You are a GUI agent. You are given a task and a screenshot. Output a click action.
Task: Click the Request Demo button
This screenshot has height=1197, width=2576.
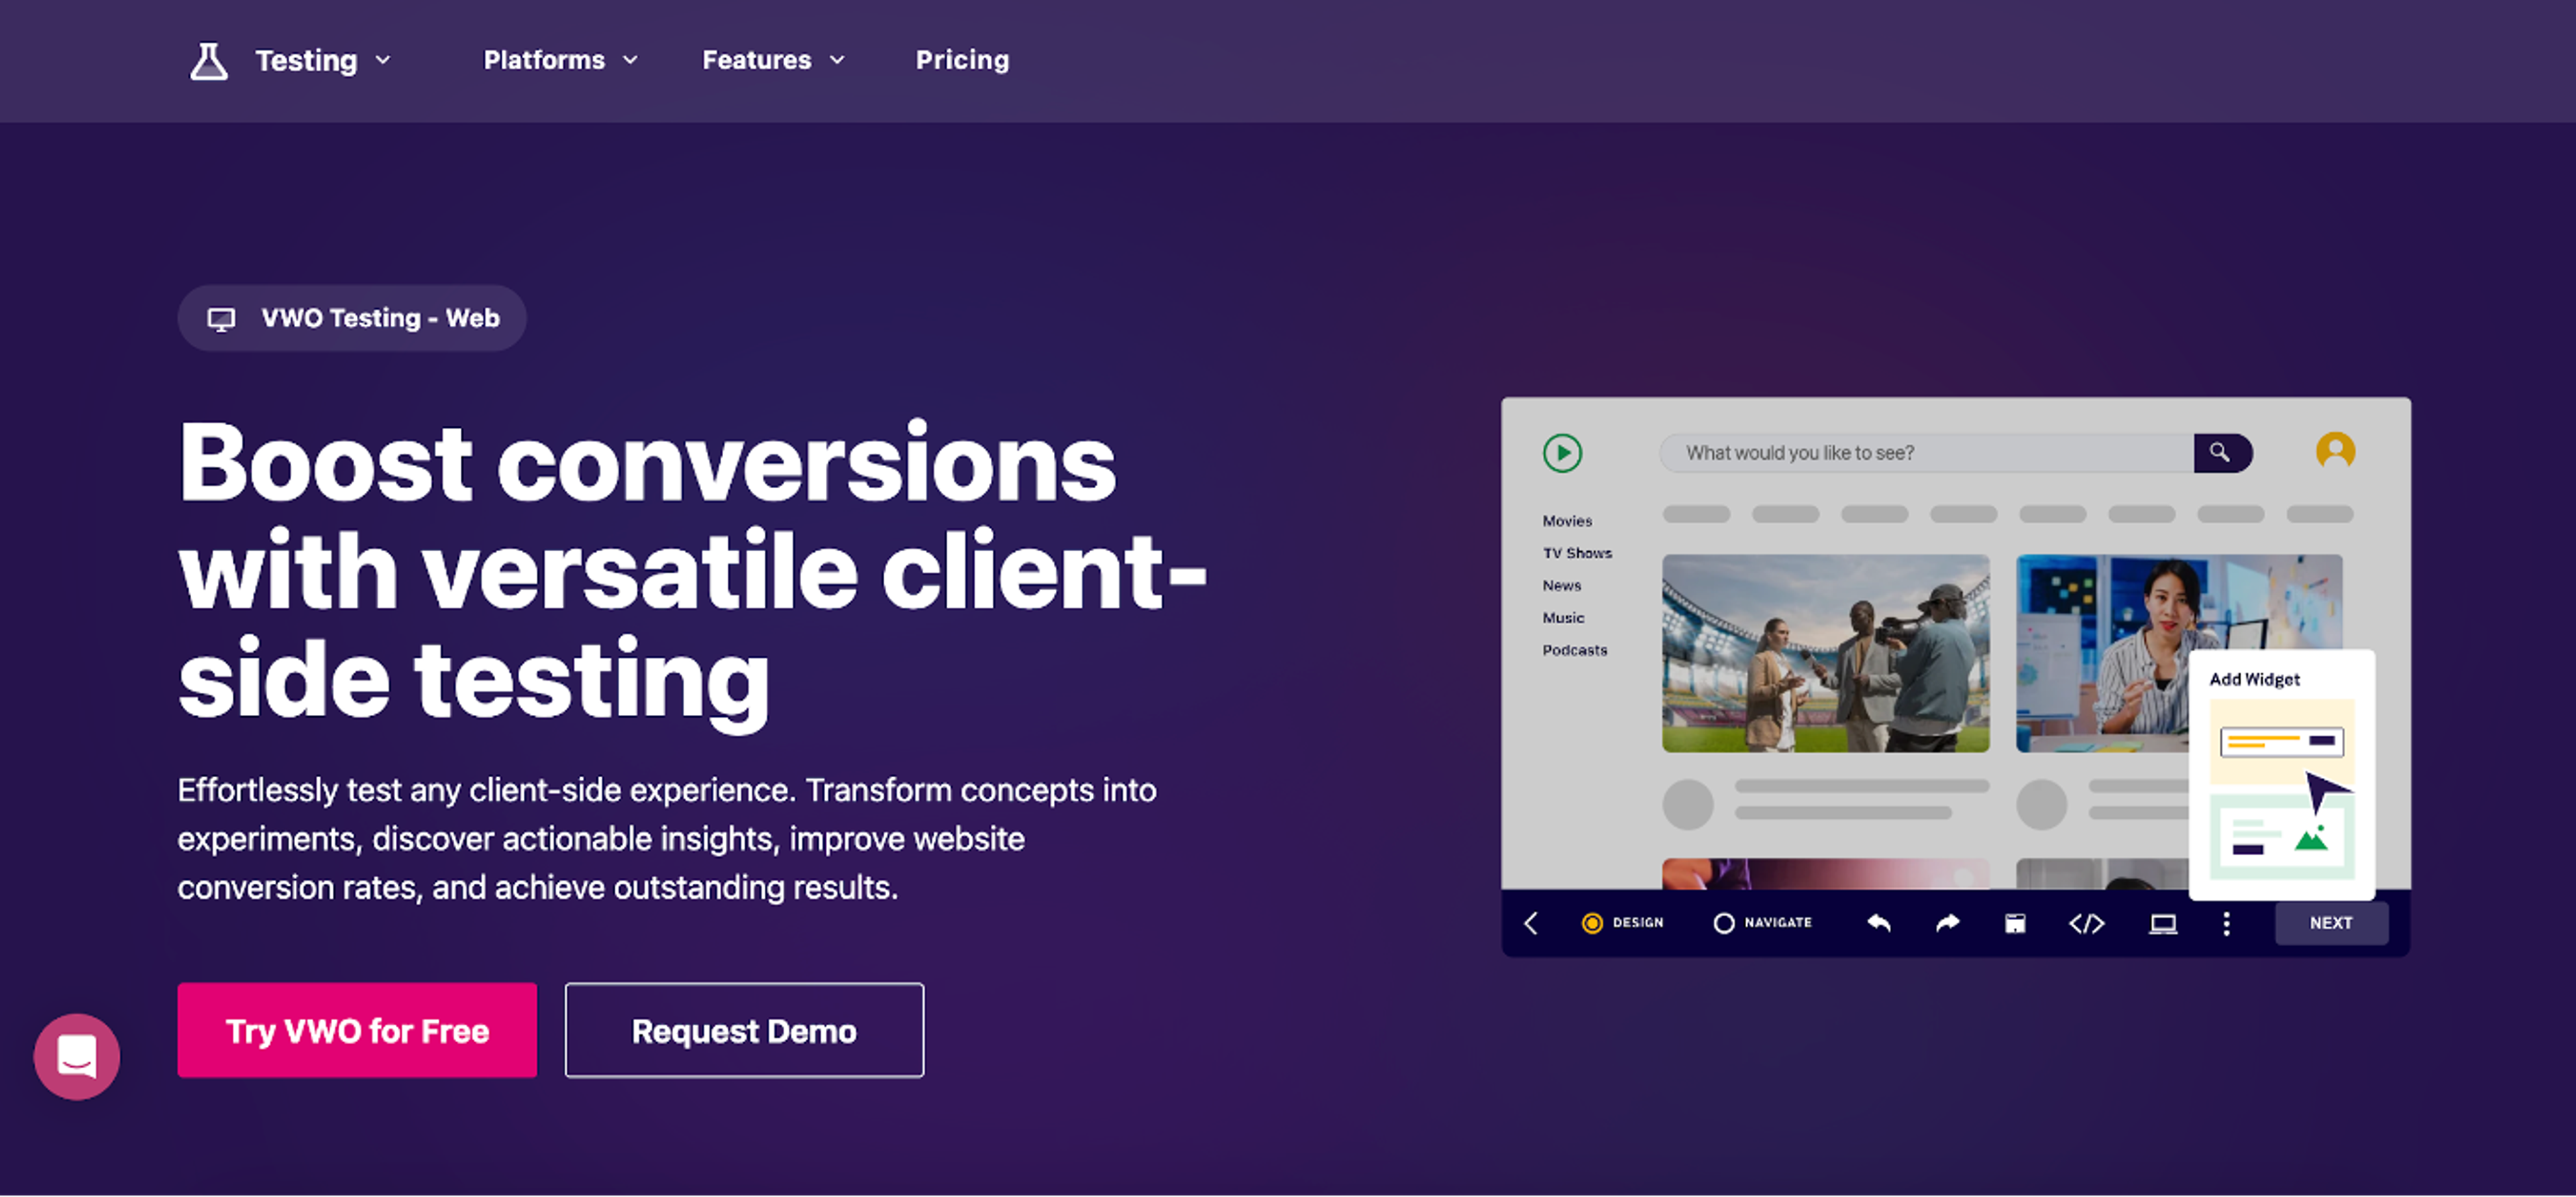[744, 1030]
